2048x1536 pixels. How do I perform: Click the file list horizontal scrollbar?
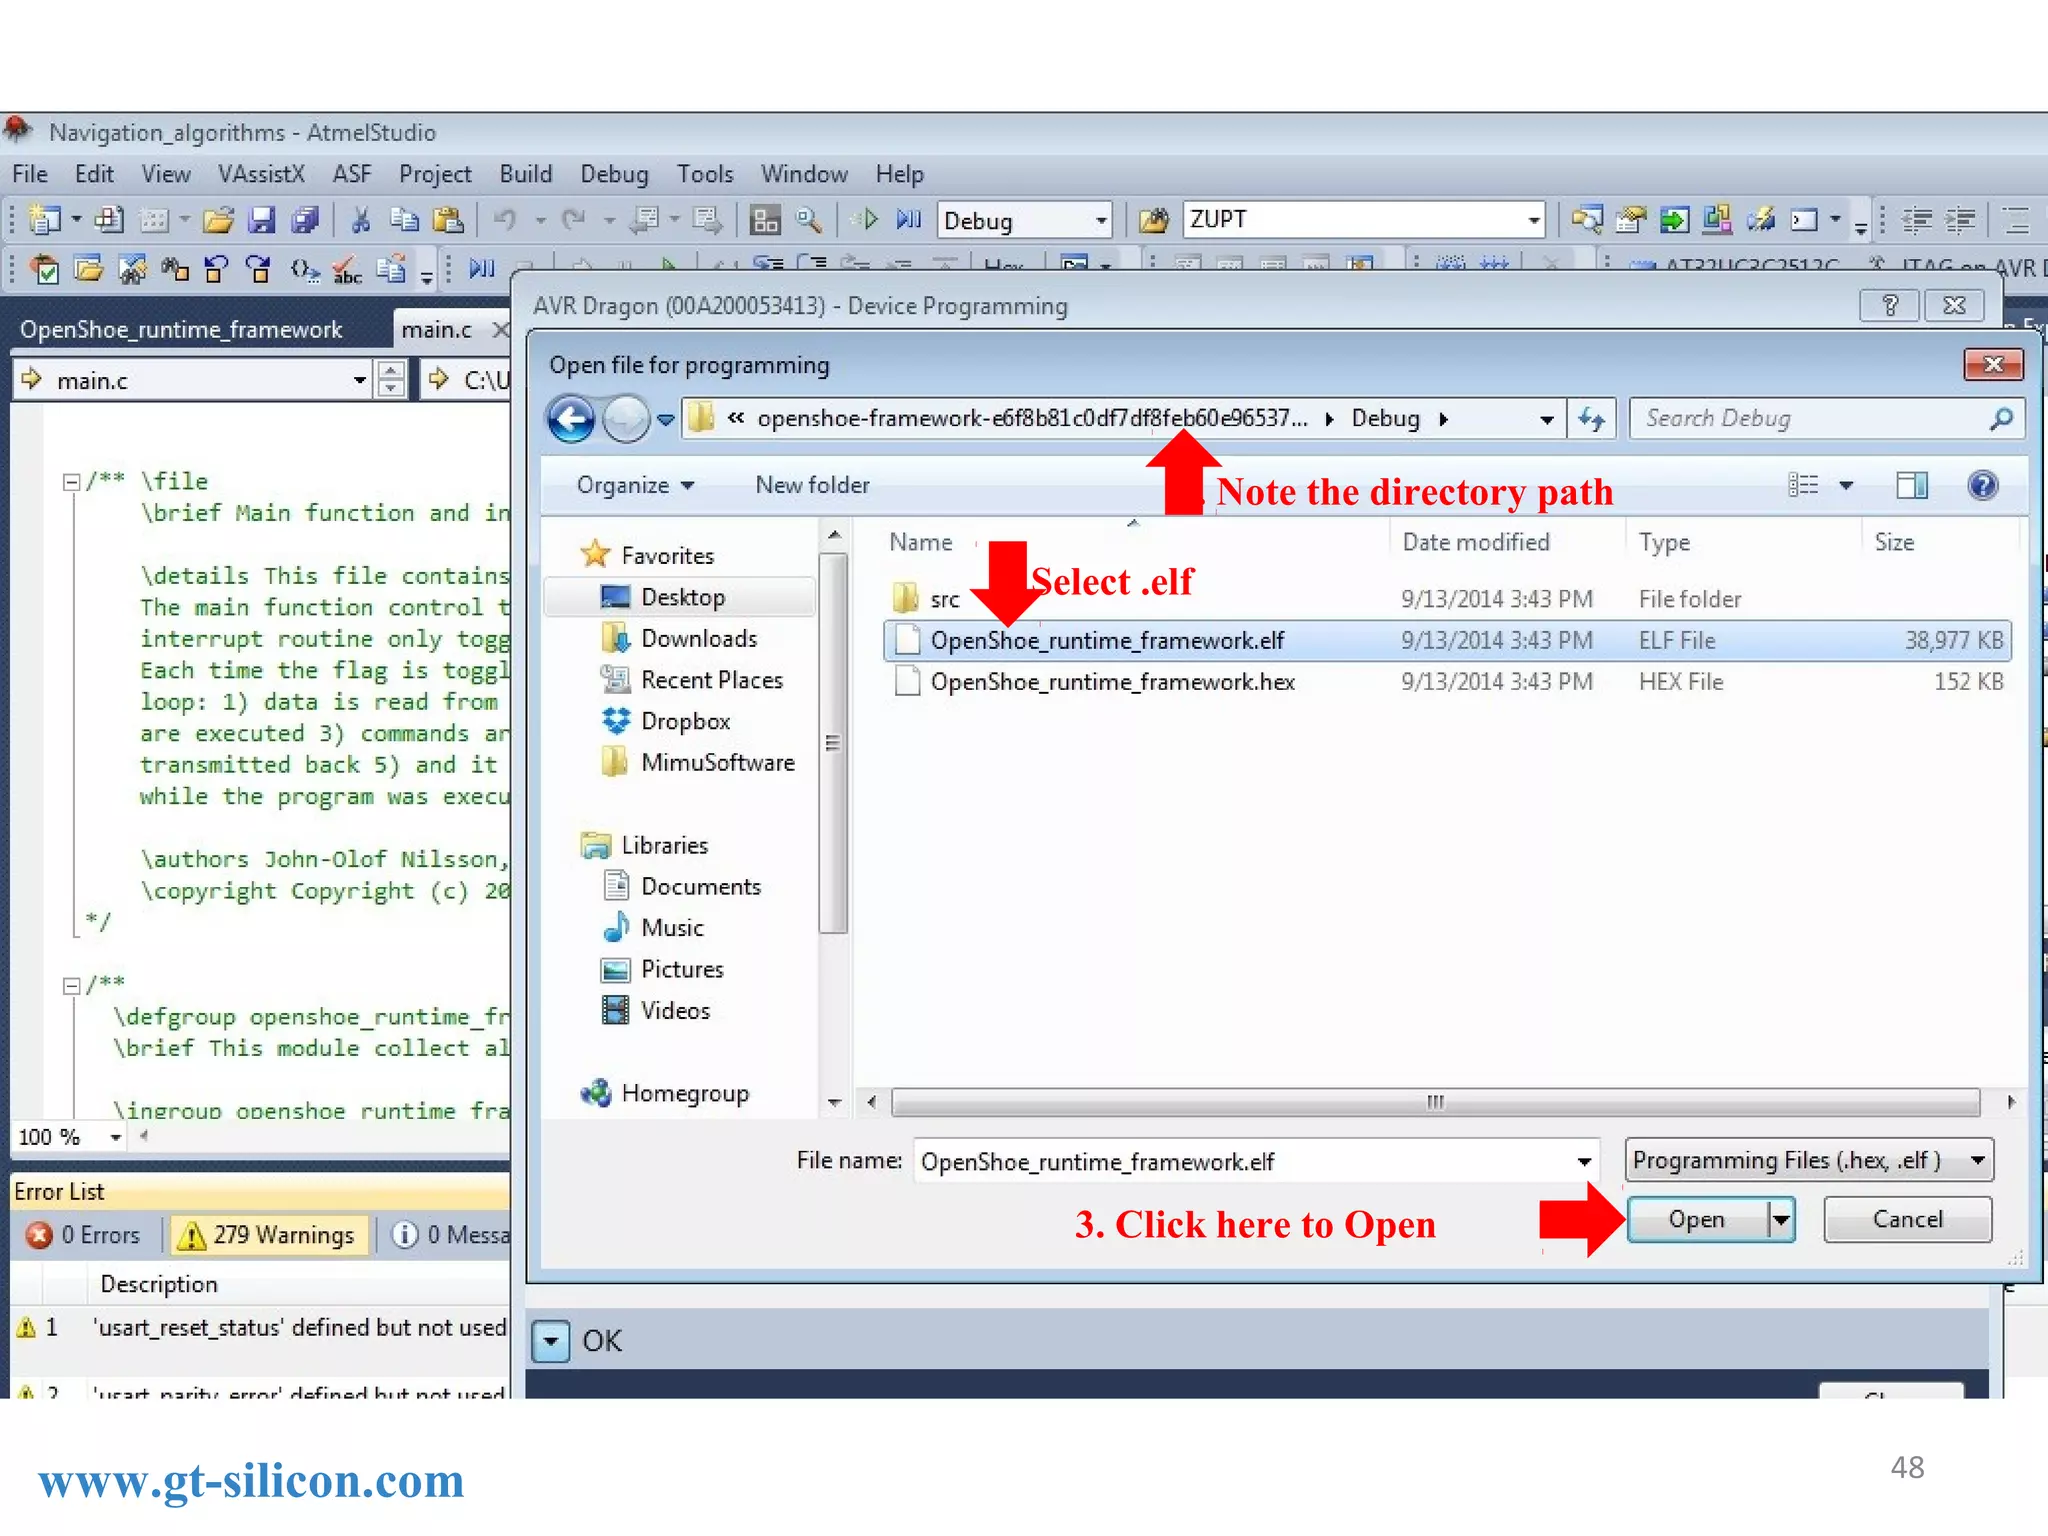(1435, 1102)
